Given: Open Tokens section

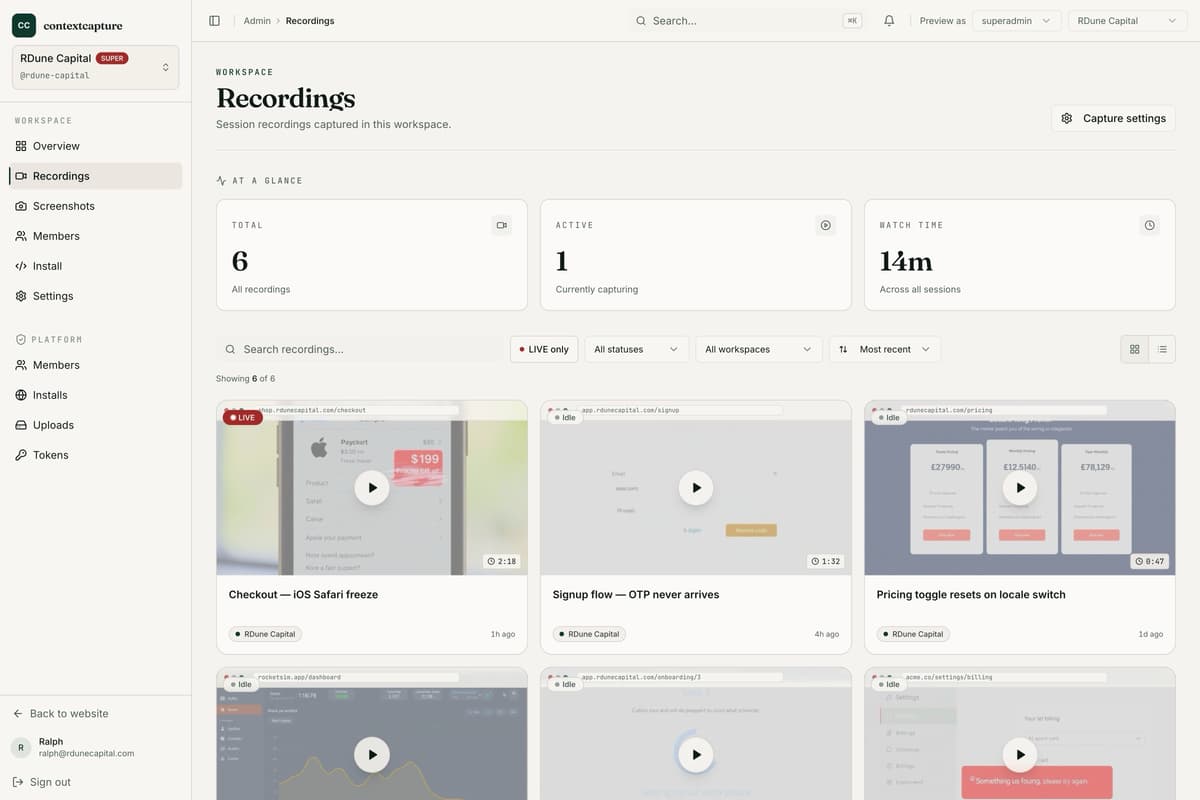Looking at the screenshot, I should (x=96, y=455).
